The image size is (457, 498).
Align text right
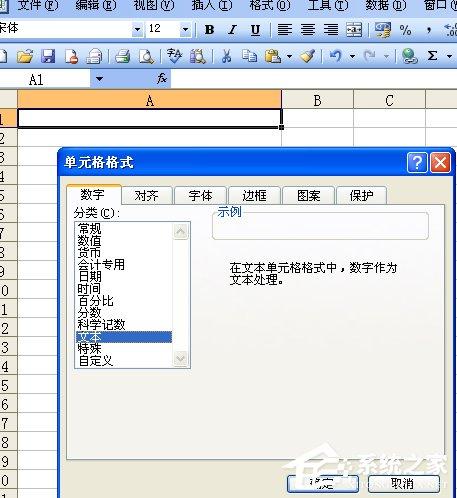[x=331, y=30]
